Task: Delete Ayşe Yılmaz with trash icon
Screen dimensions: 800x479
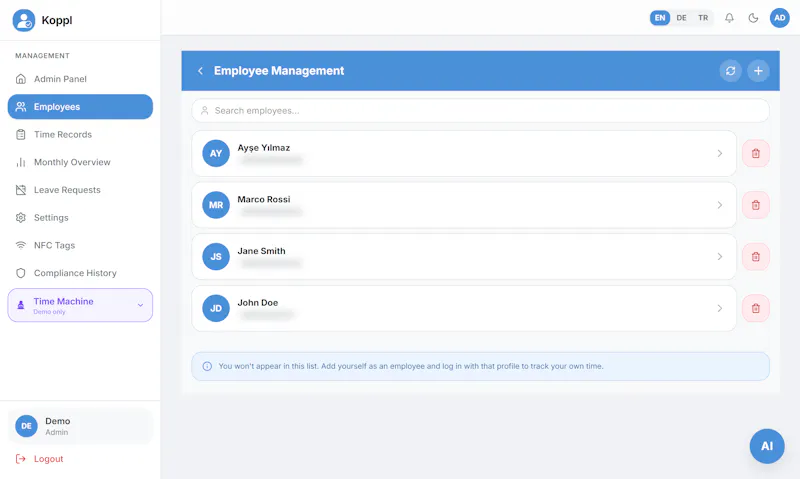Action: (x=756, y=154)
